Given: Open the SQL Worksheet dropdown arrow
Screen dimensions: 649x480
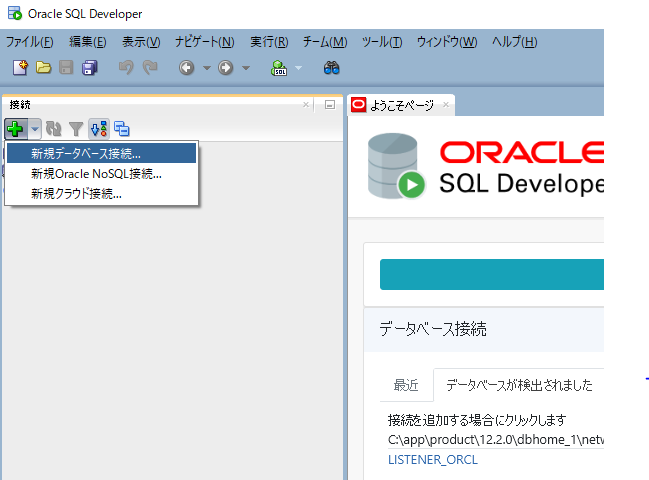Looking at the screenshot, I should click(x=298, y=68).
